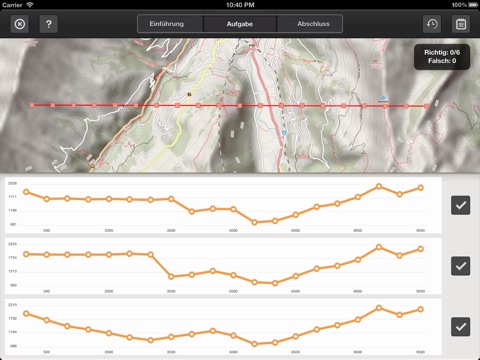The width and height of the screenshot is (480, 360).
Task: Tap the blue marker icon below the red line
Action: (x=284, y=132)
